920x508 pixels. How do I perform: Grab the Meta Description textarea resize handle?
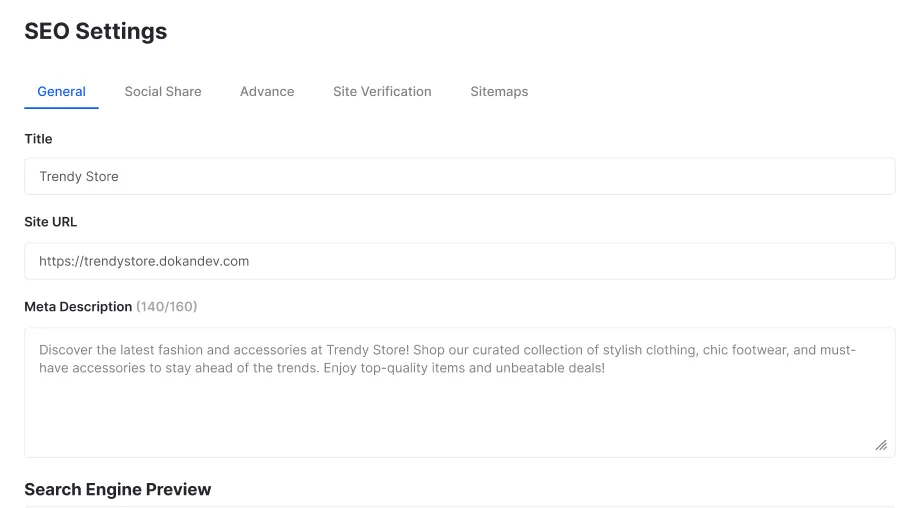pyautogui.click(x=881, y=445)
